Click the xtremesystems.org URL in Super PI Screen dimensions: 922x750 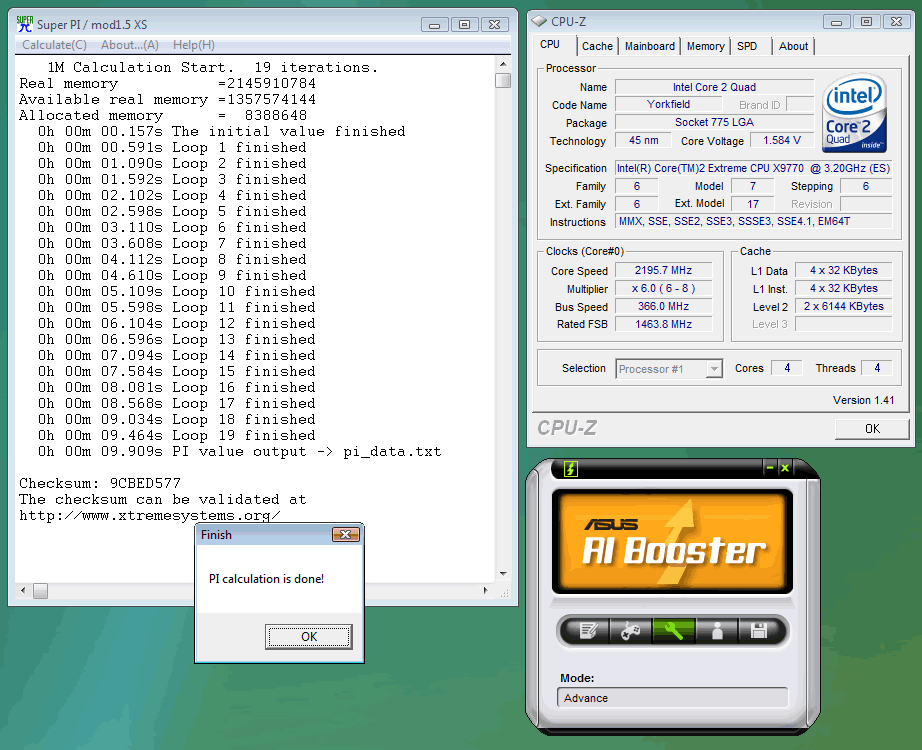click(150, 516)
